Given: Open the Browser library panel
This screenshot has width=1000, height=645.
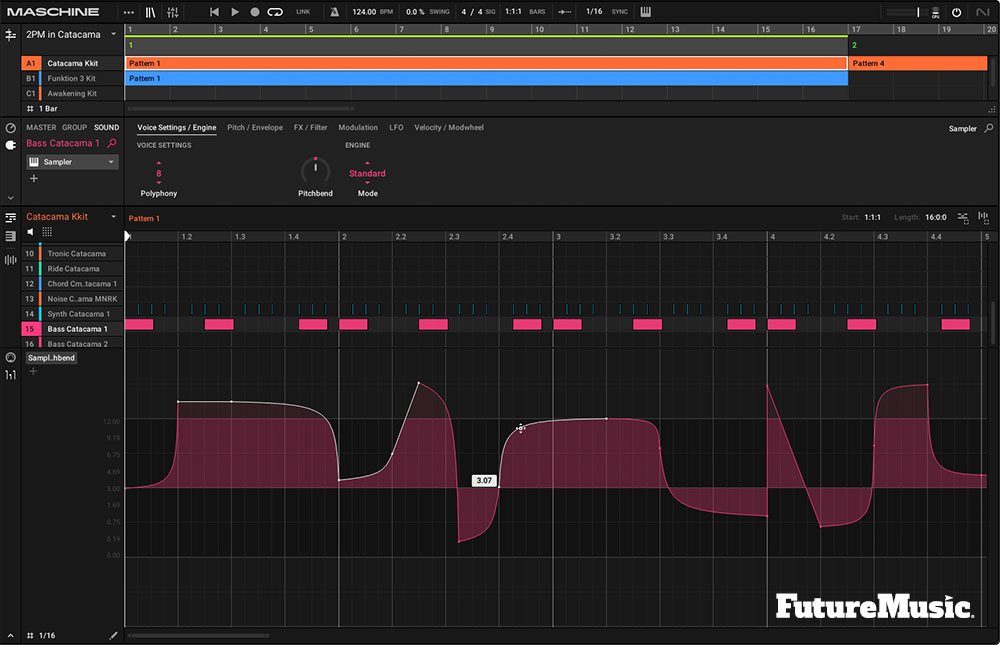Looking at the screenshot, I should pyautogui.click(x=150, y=12).
